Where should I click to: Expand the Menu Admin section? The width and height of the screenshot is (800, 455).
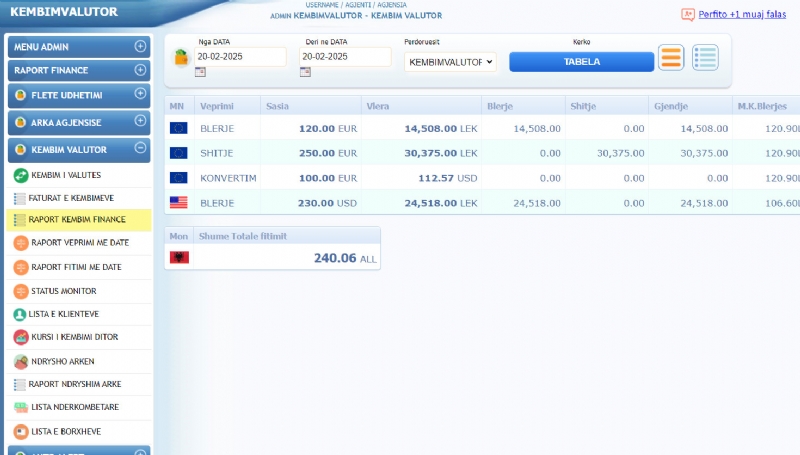140,46
